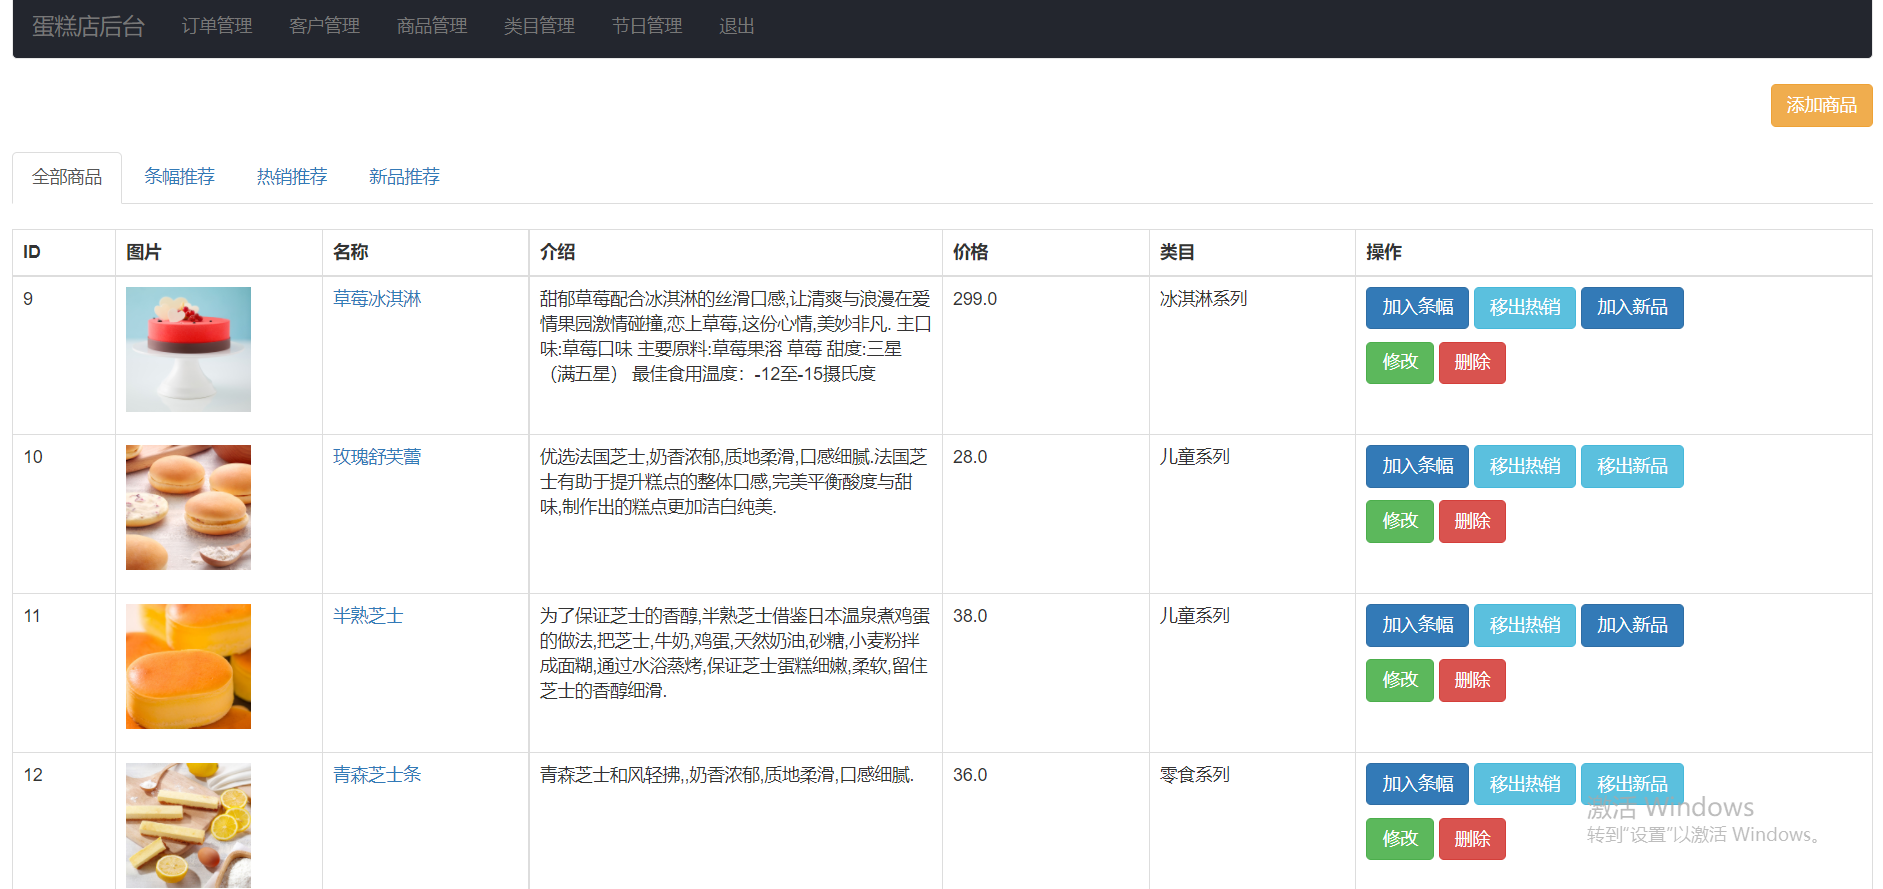Image resolution: width=1883 pixels, height=889 pixels.
Task: Click 移出新品 for 玫瑰舒芙蕾
Action: [1632, 467]
